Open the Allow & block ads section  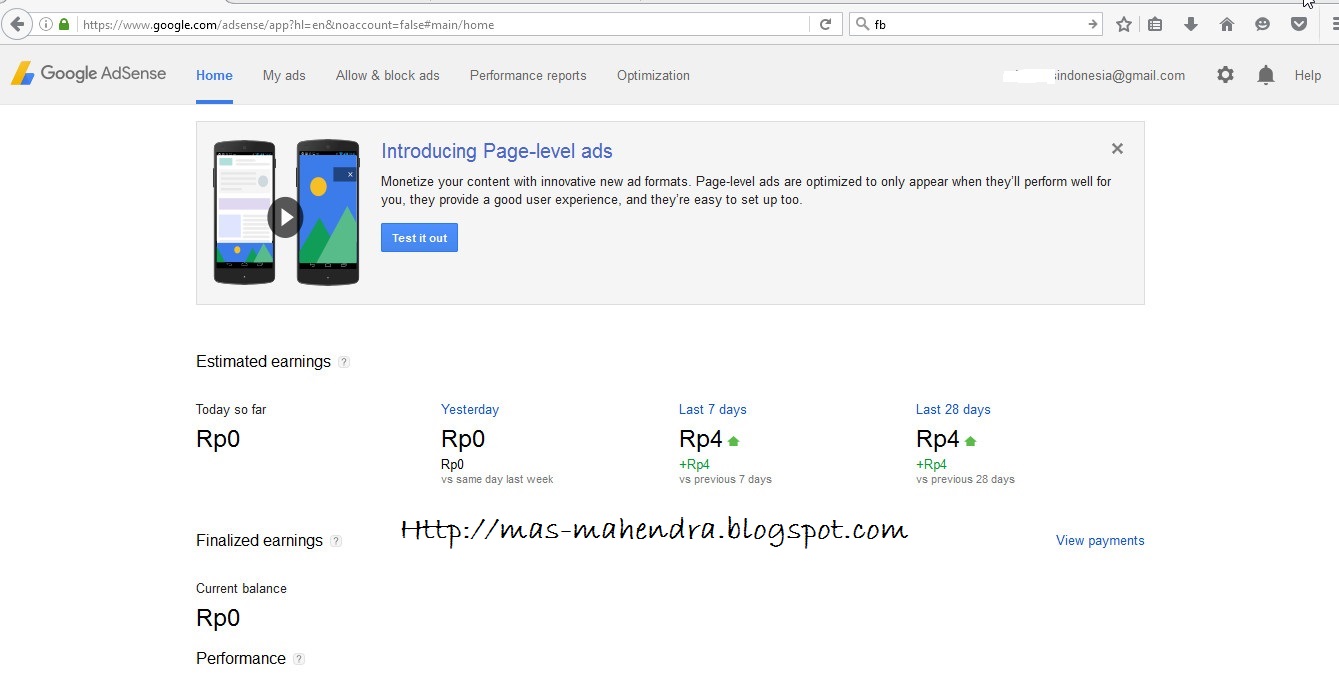(x=387, y=75)
